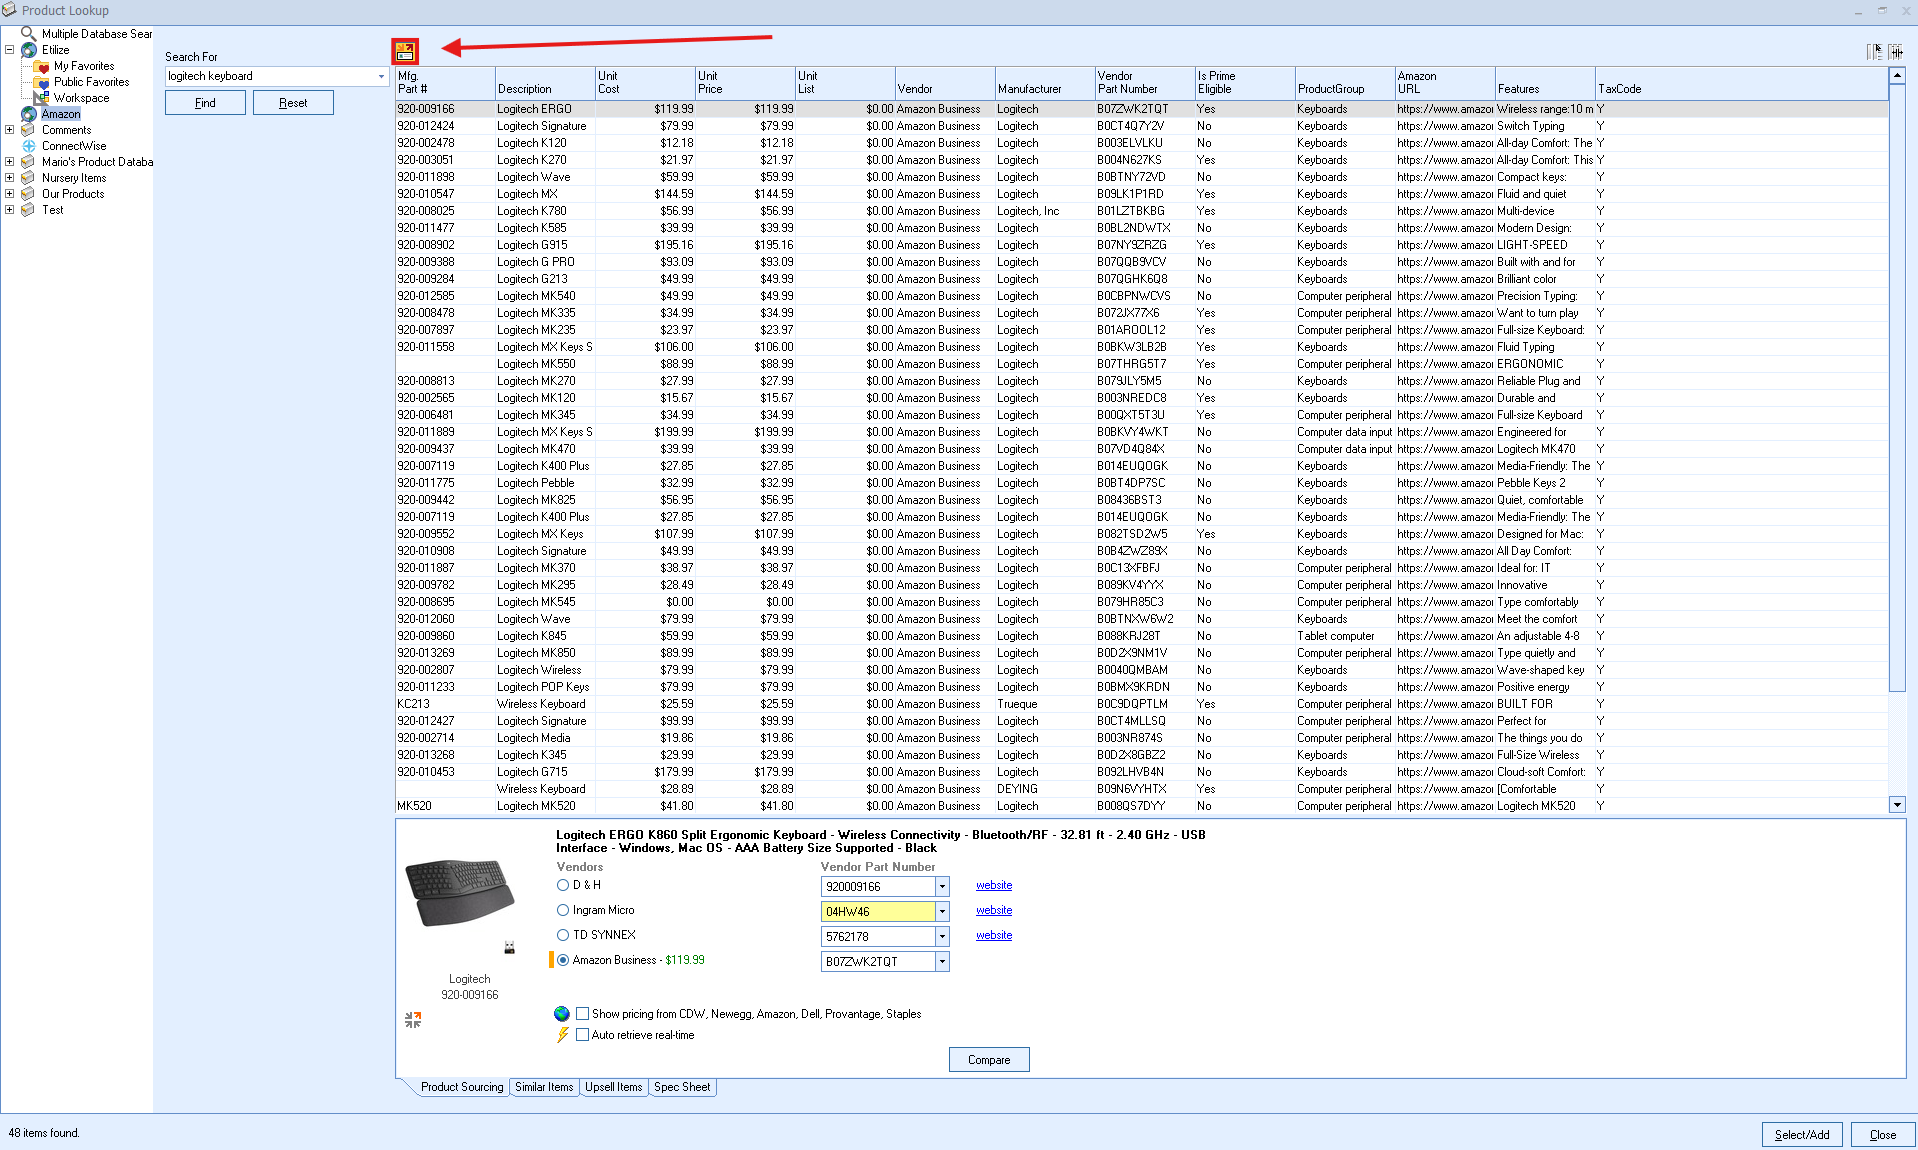Screen dimensions: 1918x1150
Task: Open Multiple Database Search magnifier icon
Action: coord(28,34)
